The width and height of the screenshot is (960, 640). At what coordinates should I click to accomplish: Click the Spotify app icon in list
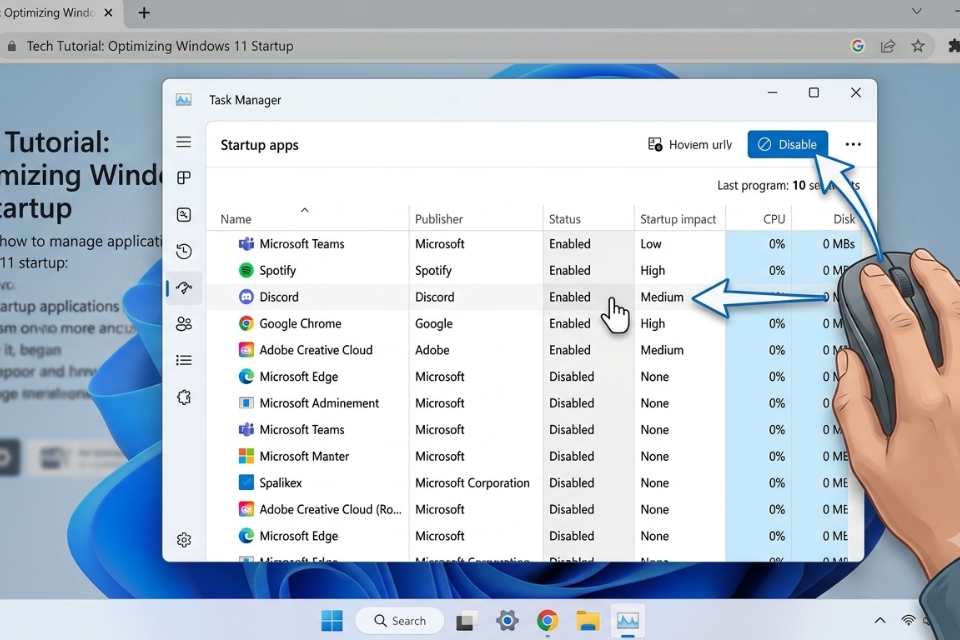(246, 270)
